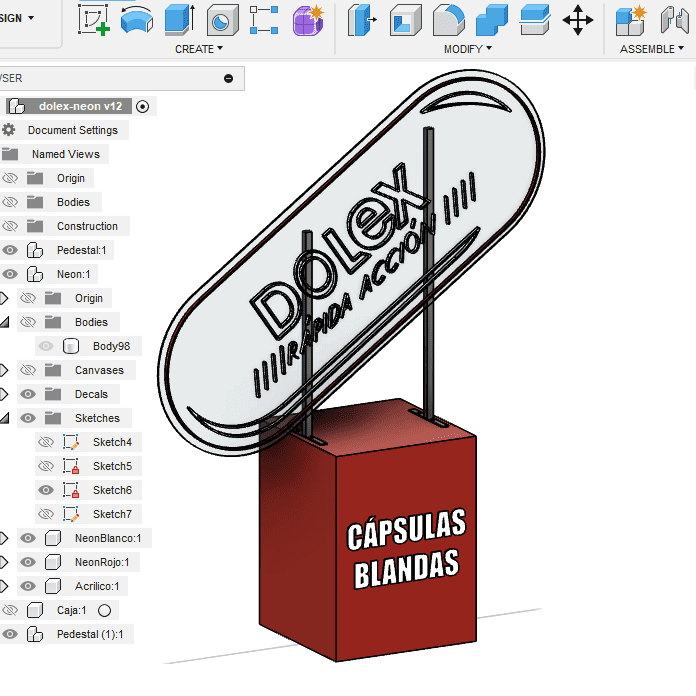The height and width of the screenshot is (696, 696).
Task: Collapse the Sketches folder
Action: [x=4, y=418]
